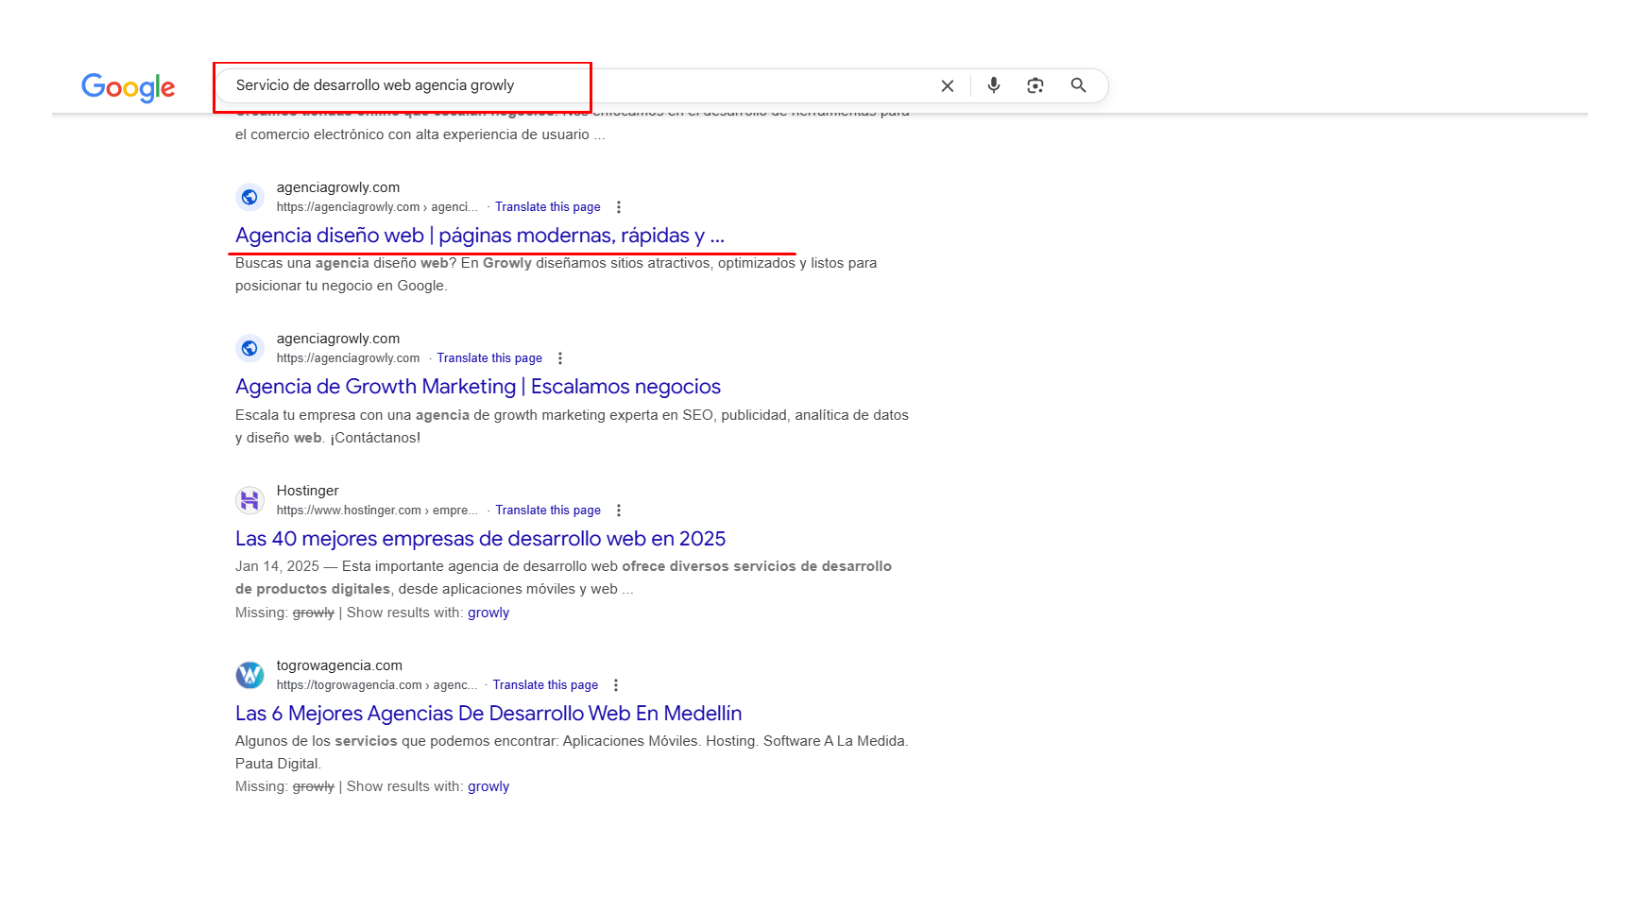Image resolution: width=1640 pixels, height=924 pixels.
Task: Open 'Las 6 Mejores Agencias De Desarrollo Web'
Action: [x=488, y=714]
